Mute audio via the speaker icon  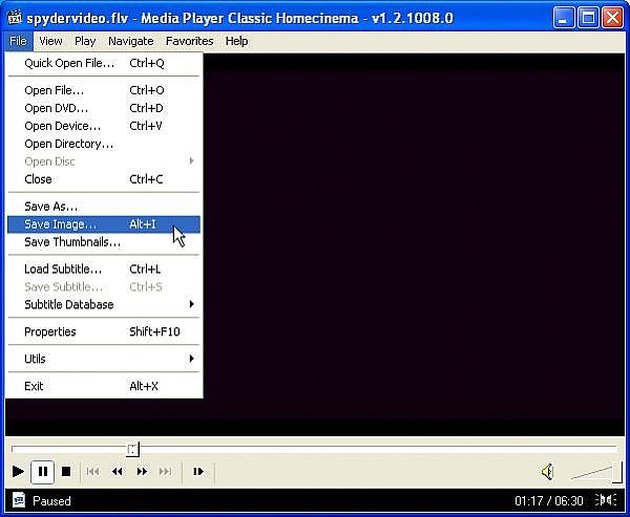pyautogui.click(x=547, y=471)
